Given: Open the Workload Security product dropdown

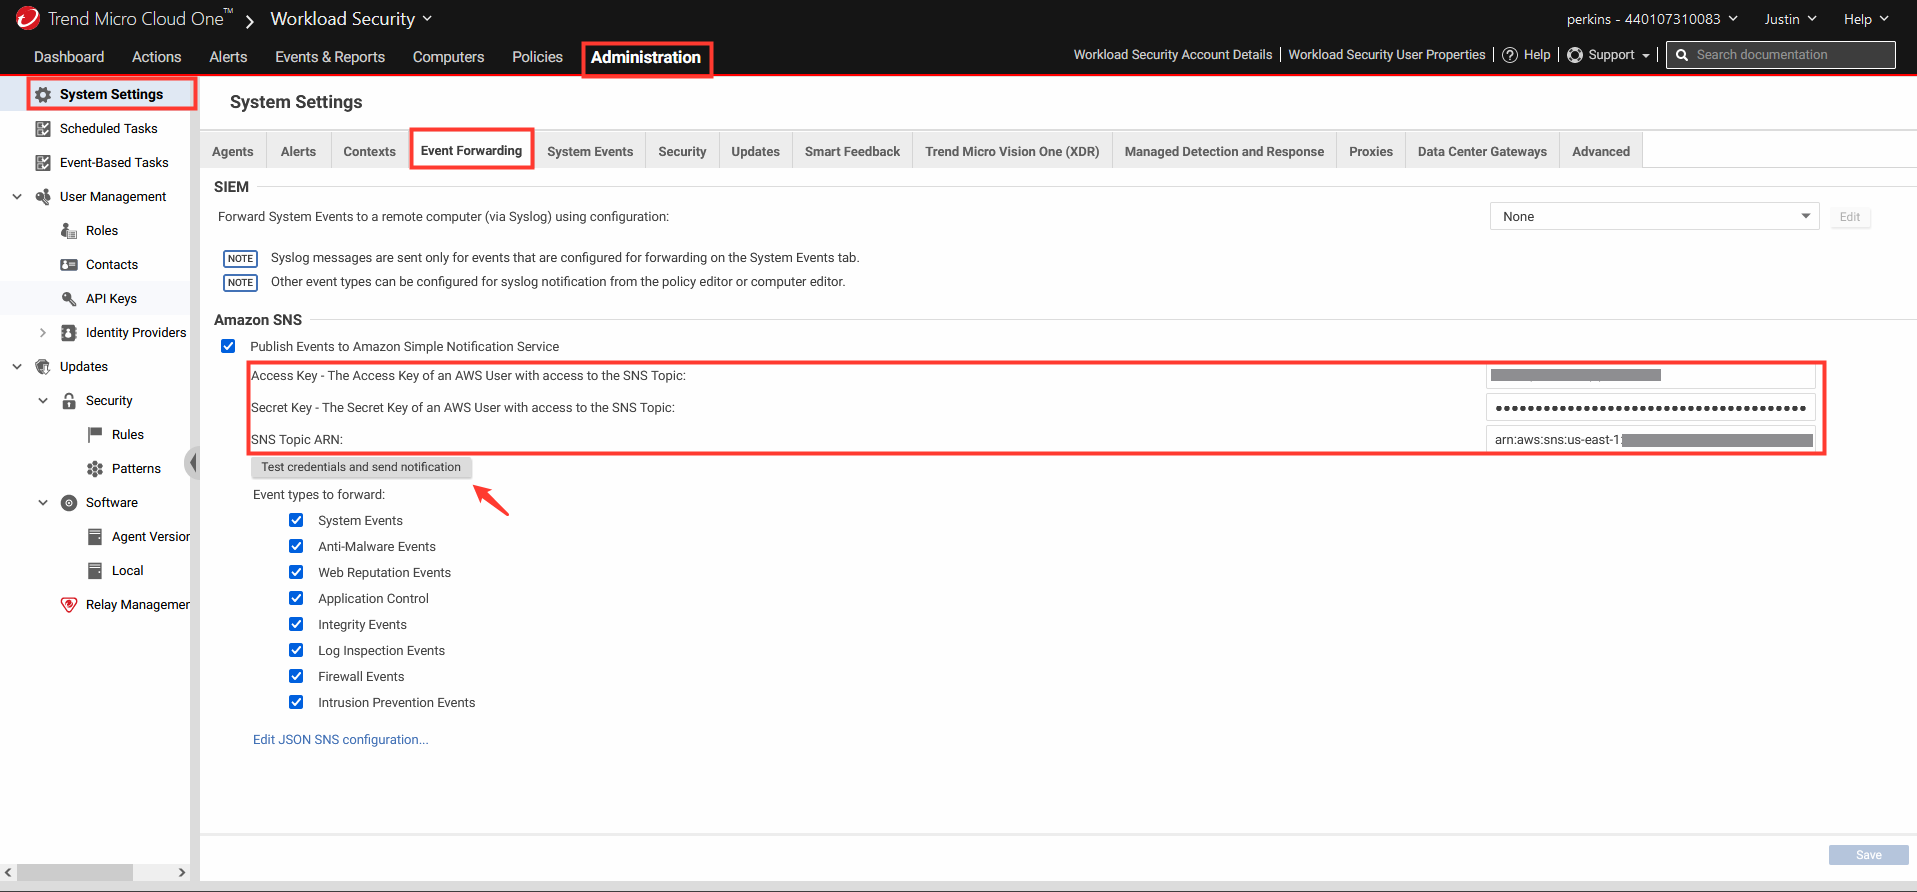Looking at the screenshot, I should click(351, 19).
